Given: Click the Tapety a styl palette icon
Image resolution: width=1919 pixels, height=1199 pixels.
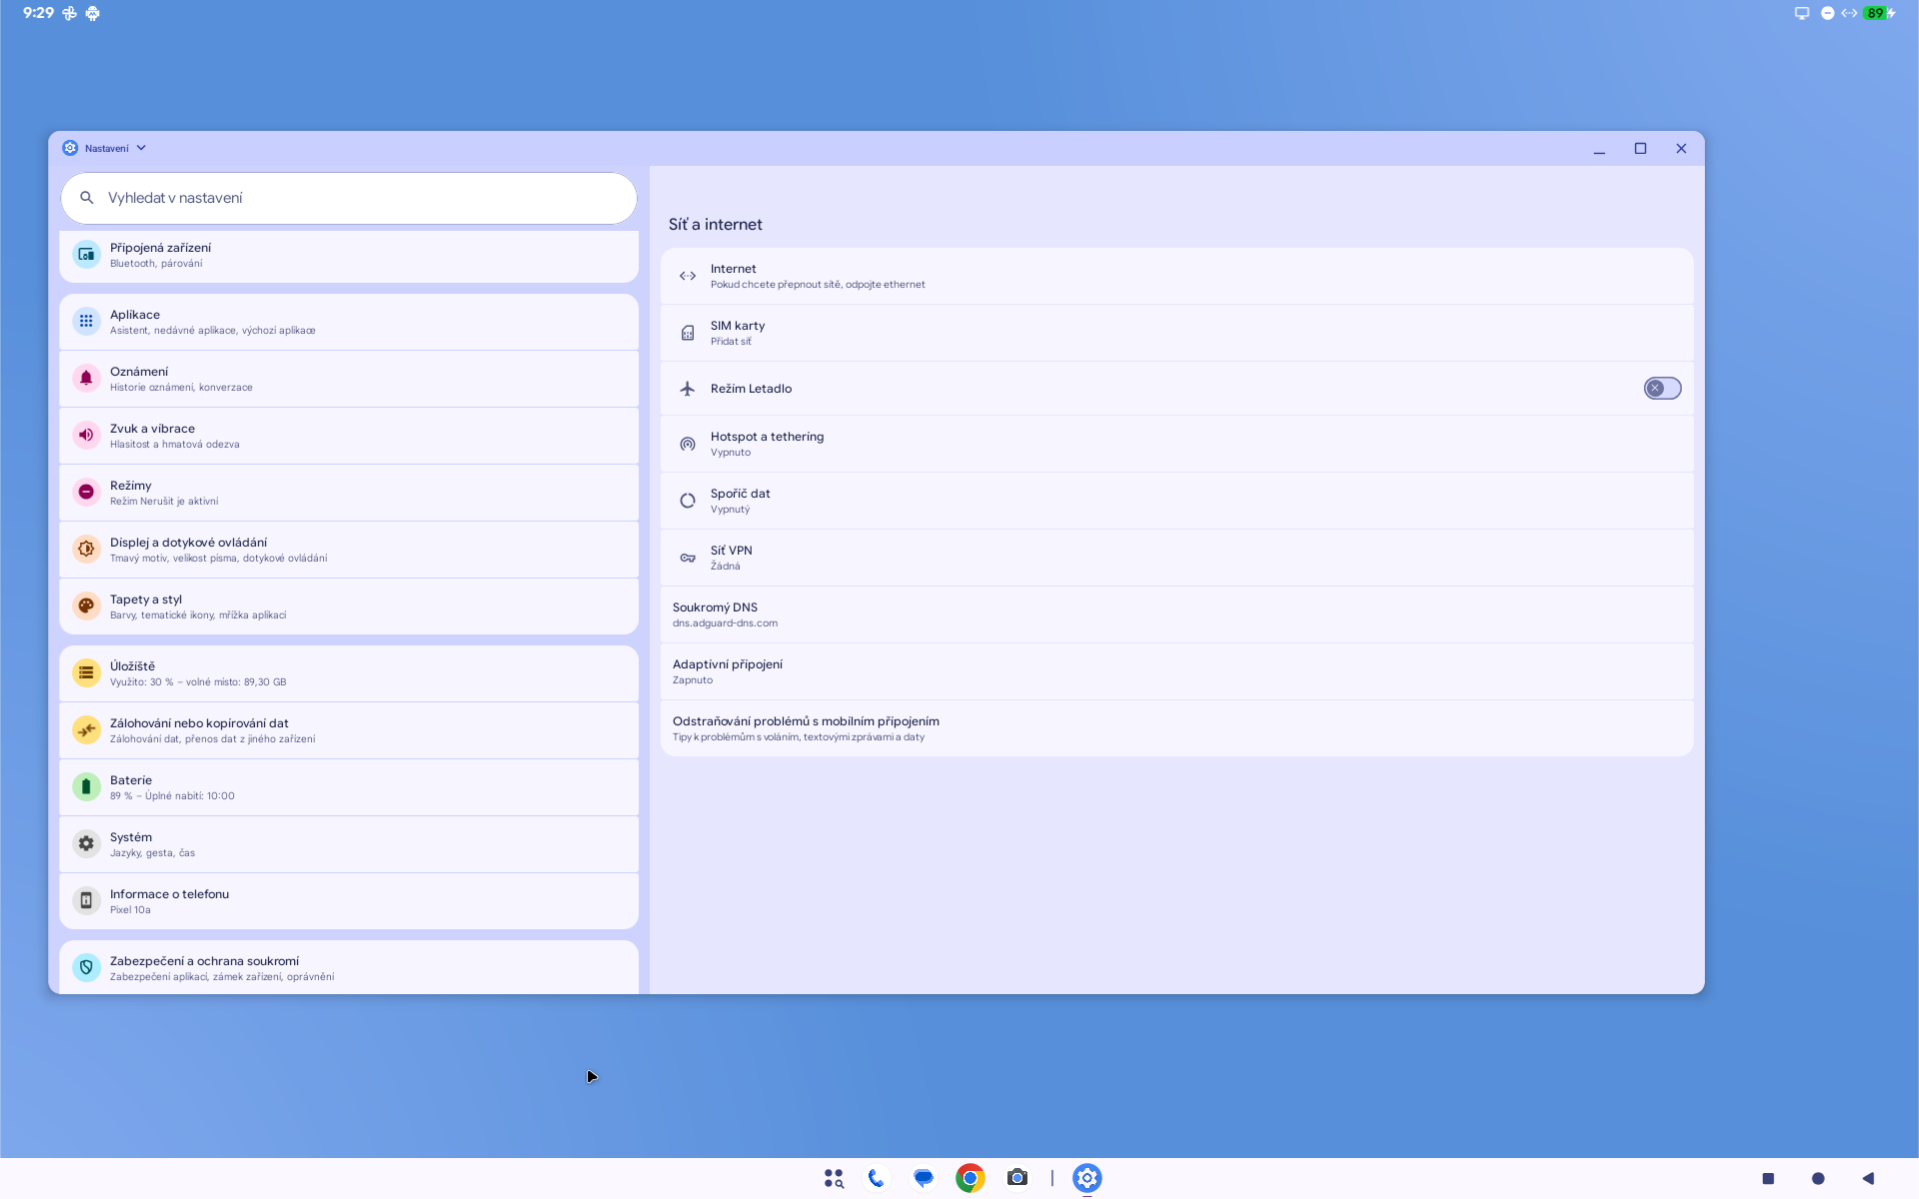Looking at the screenshot, I should (x=86, y=606).
